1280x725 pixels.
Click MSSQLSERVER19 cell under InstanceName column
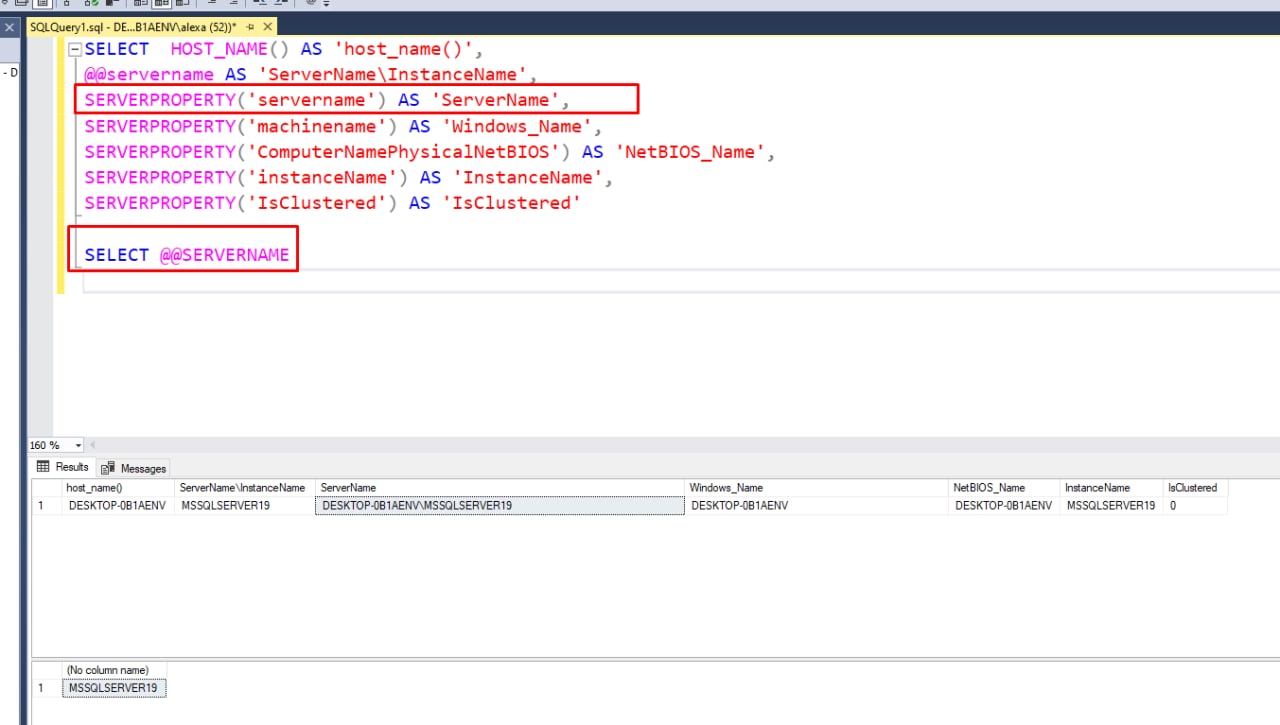pos(1112,506)
